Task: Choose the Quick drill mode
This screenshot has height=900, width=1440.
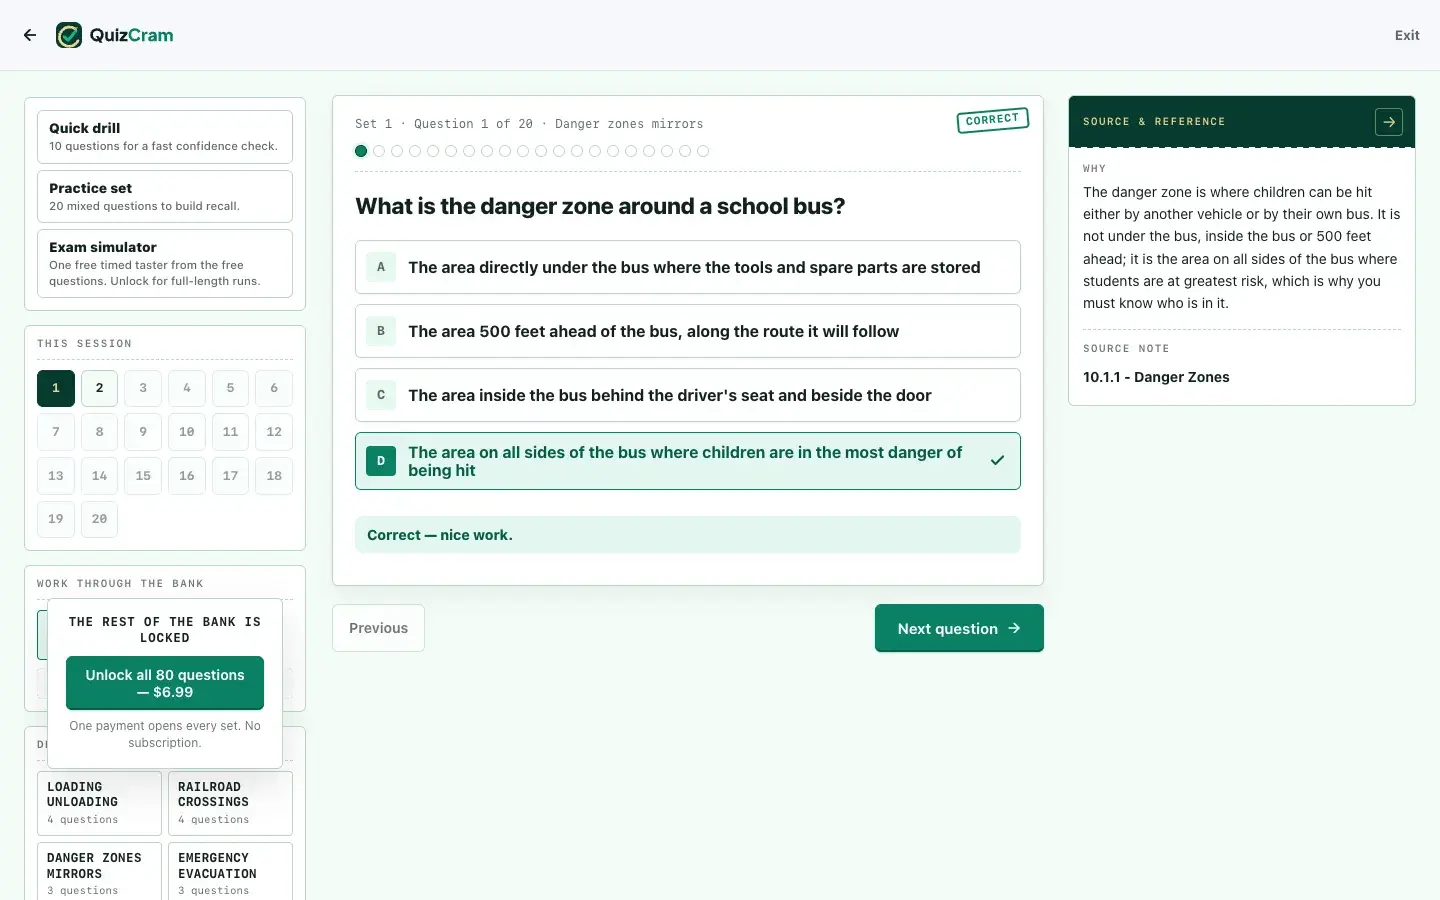Action: coord(165,137)
